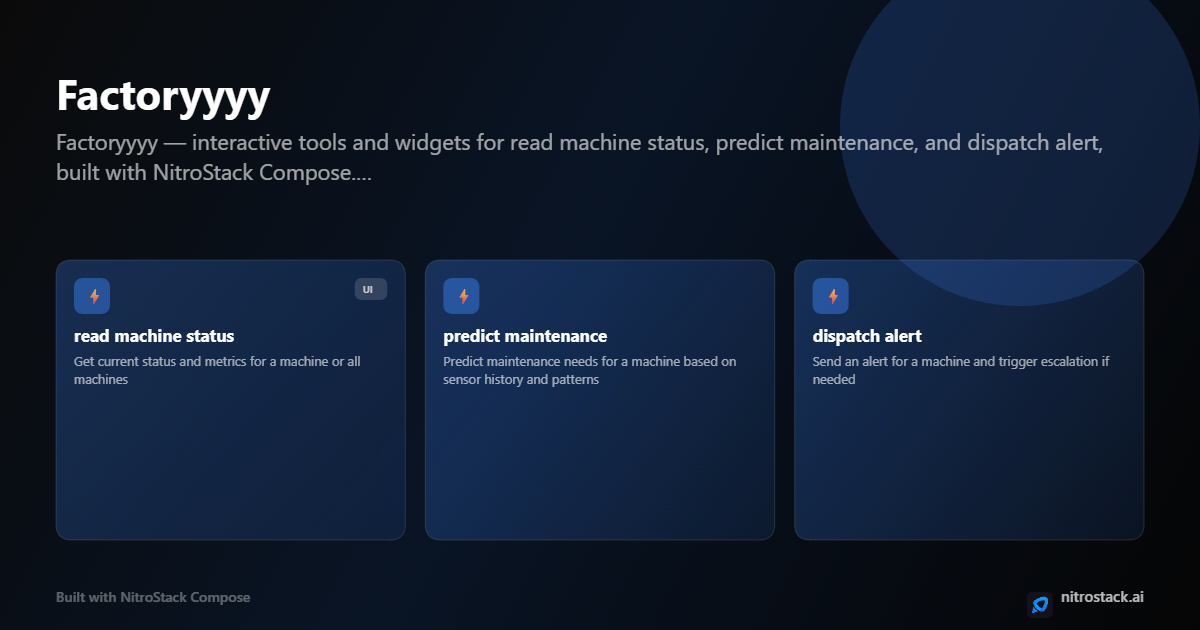
Task: Click empty body area of dispatch alert card
Action: click(x=968, y=460)
